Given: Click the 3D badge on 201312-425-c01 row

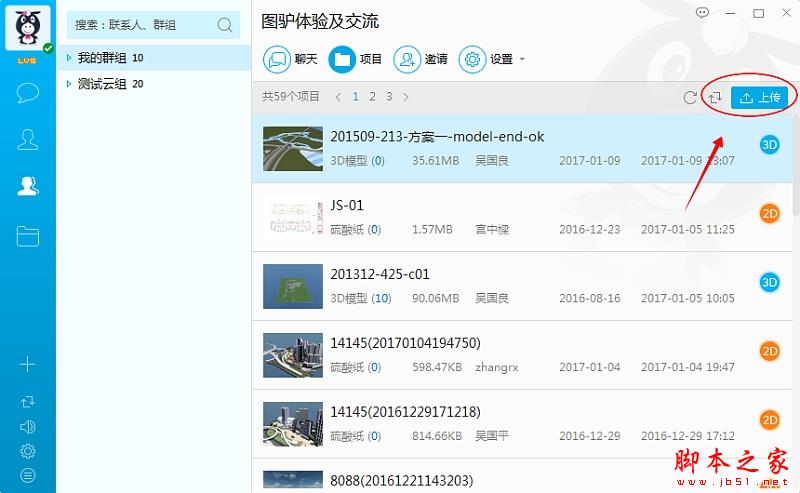Looking at the screenshot, I should [x=769, y=282].
